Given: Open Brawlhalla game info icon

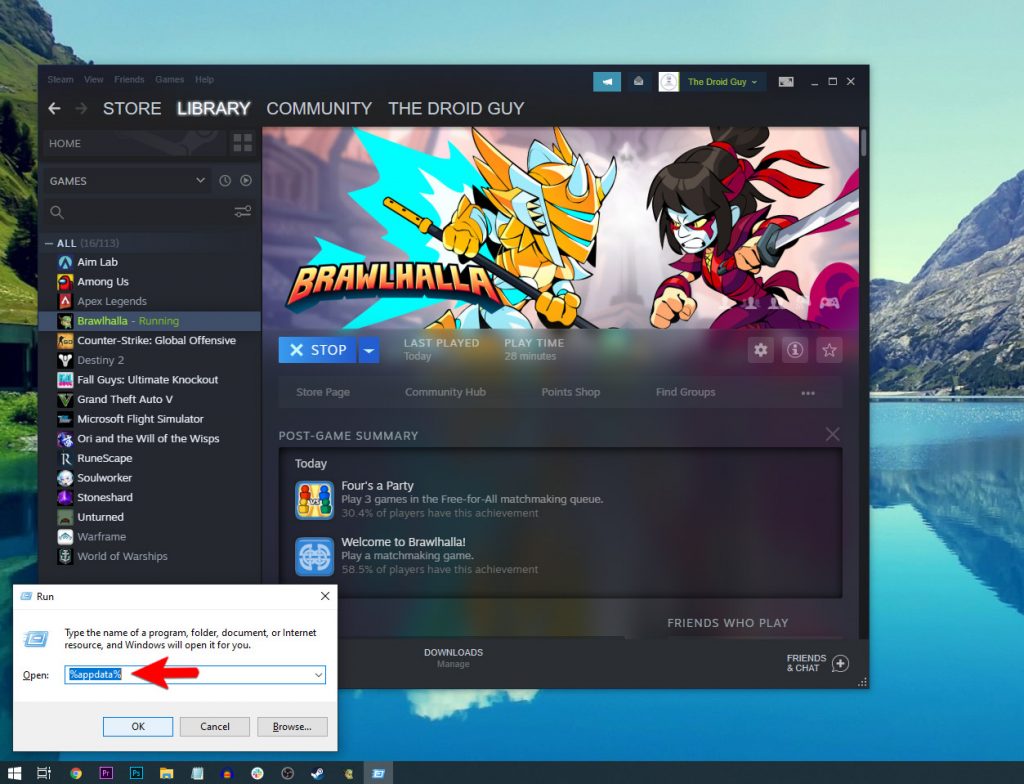Looking at the screenshot, I should click(795, 350).
